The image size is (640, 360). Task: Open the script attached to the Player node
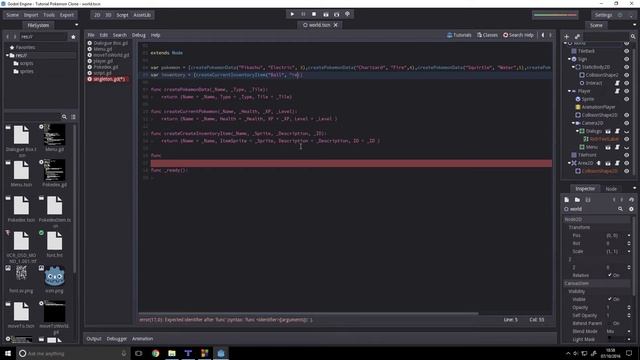pyautogui.click(x=617, y=91)
